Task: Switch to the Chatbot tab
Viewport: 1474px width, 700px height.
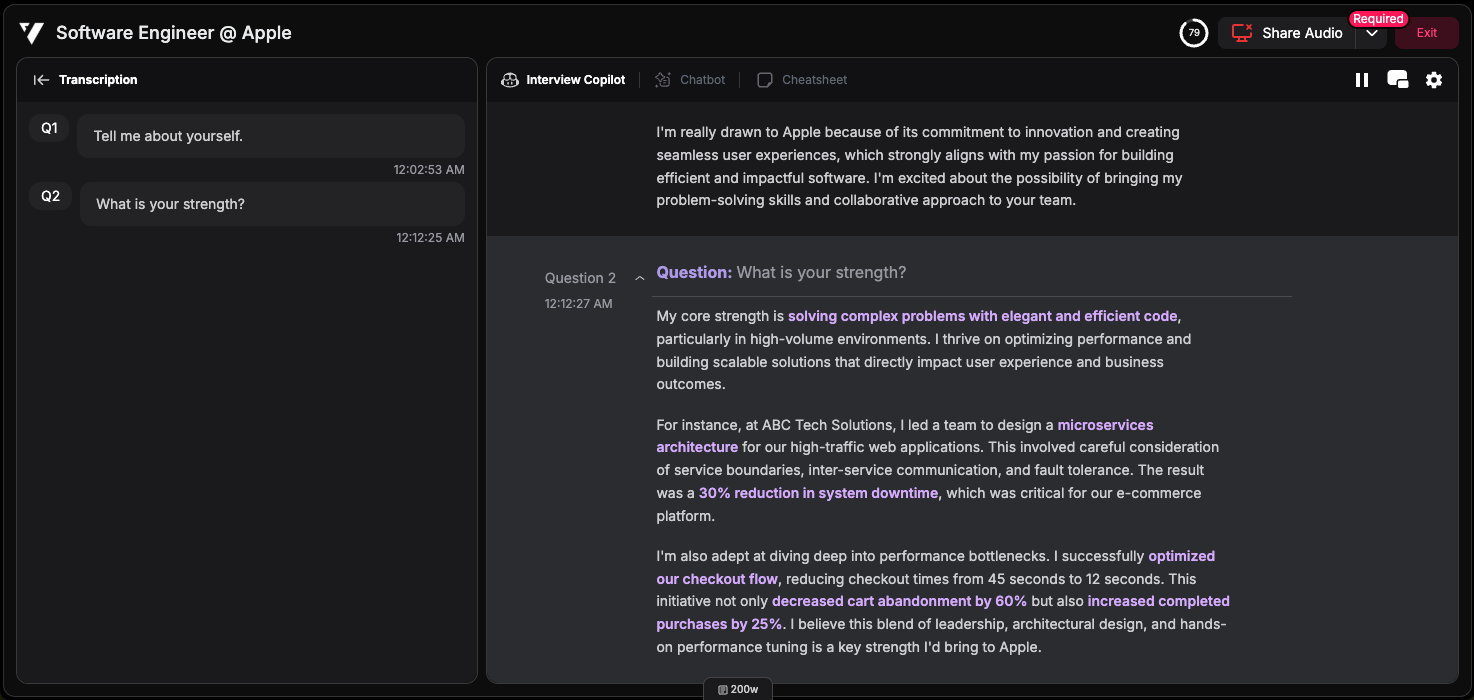Action: 690,80
